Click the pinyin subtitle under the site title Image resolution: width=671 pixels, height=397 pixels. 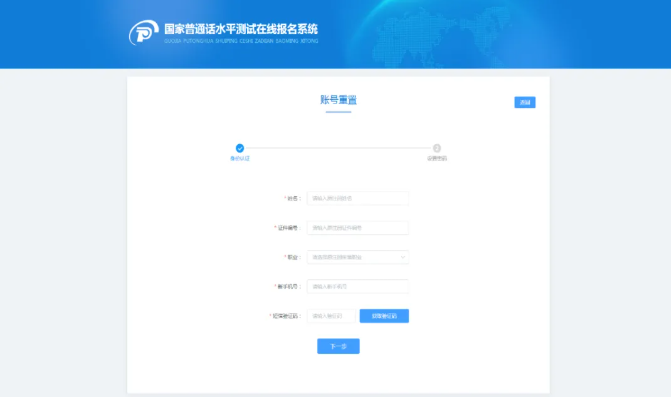241,41
